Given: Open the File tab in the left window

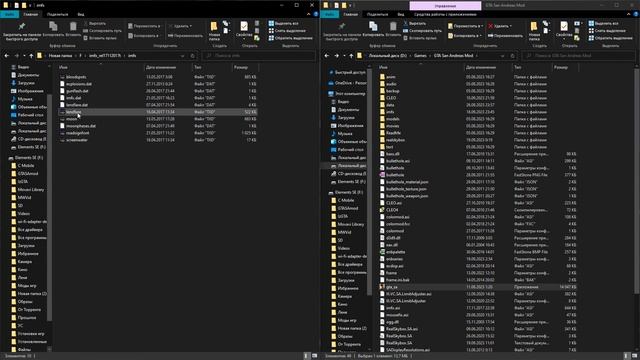Looking at the screenshot, I should point(9,14).
